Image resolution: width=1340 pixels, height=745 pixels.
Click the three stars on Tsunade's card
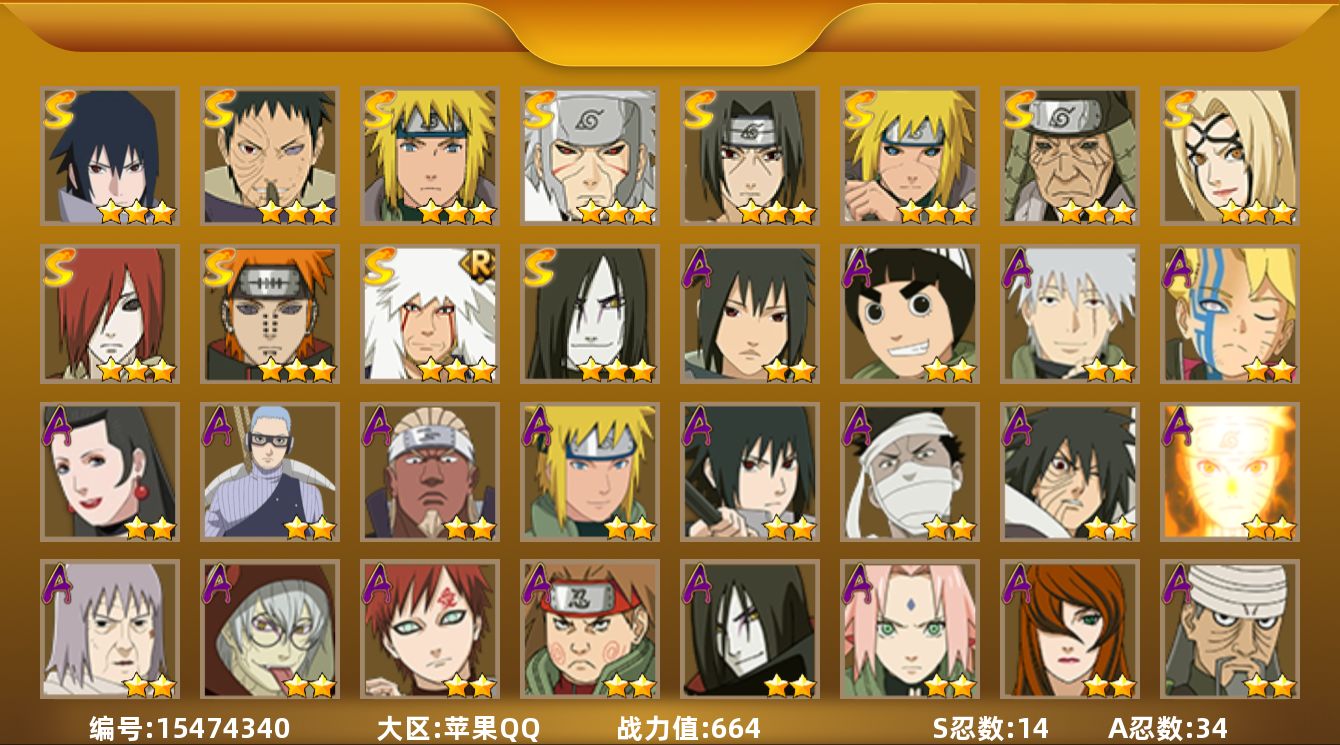(x=1257, y=212)
